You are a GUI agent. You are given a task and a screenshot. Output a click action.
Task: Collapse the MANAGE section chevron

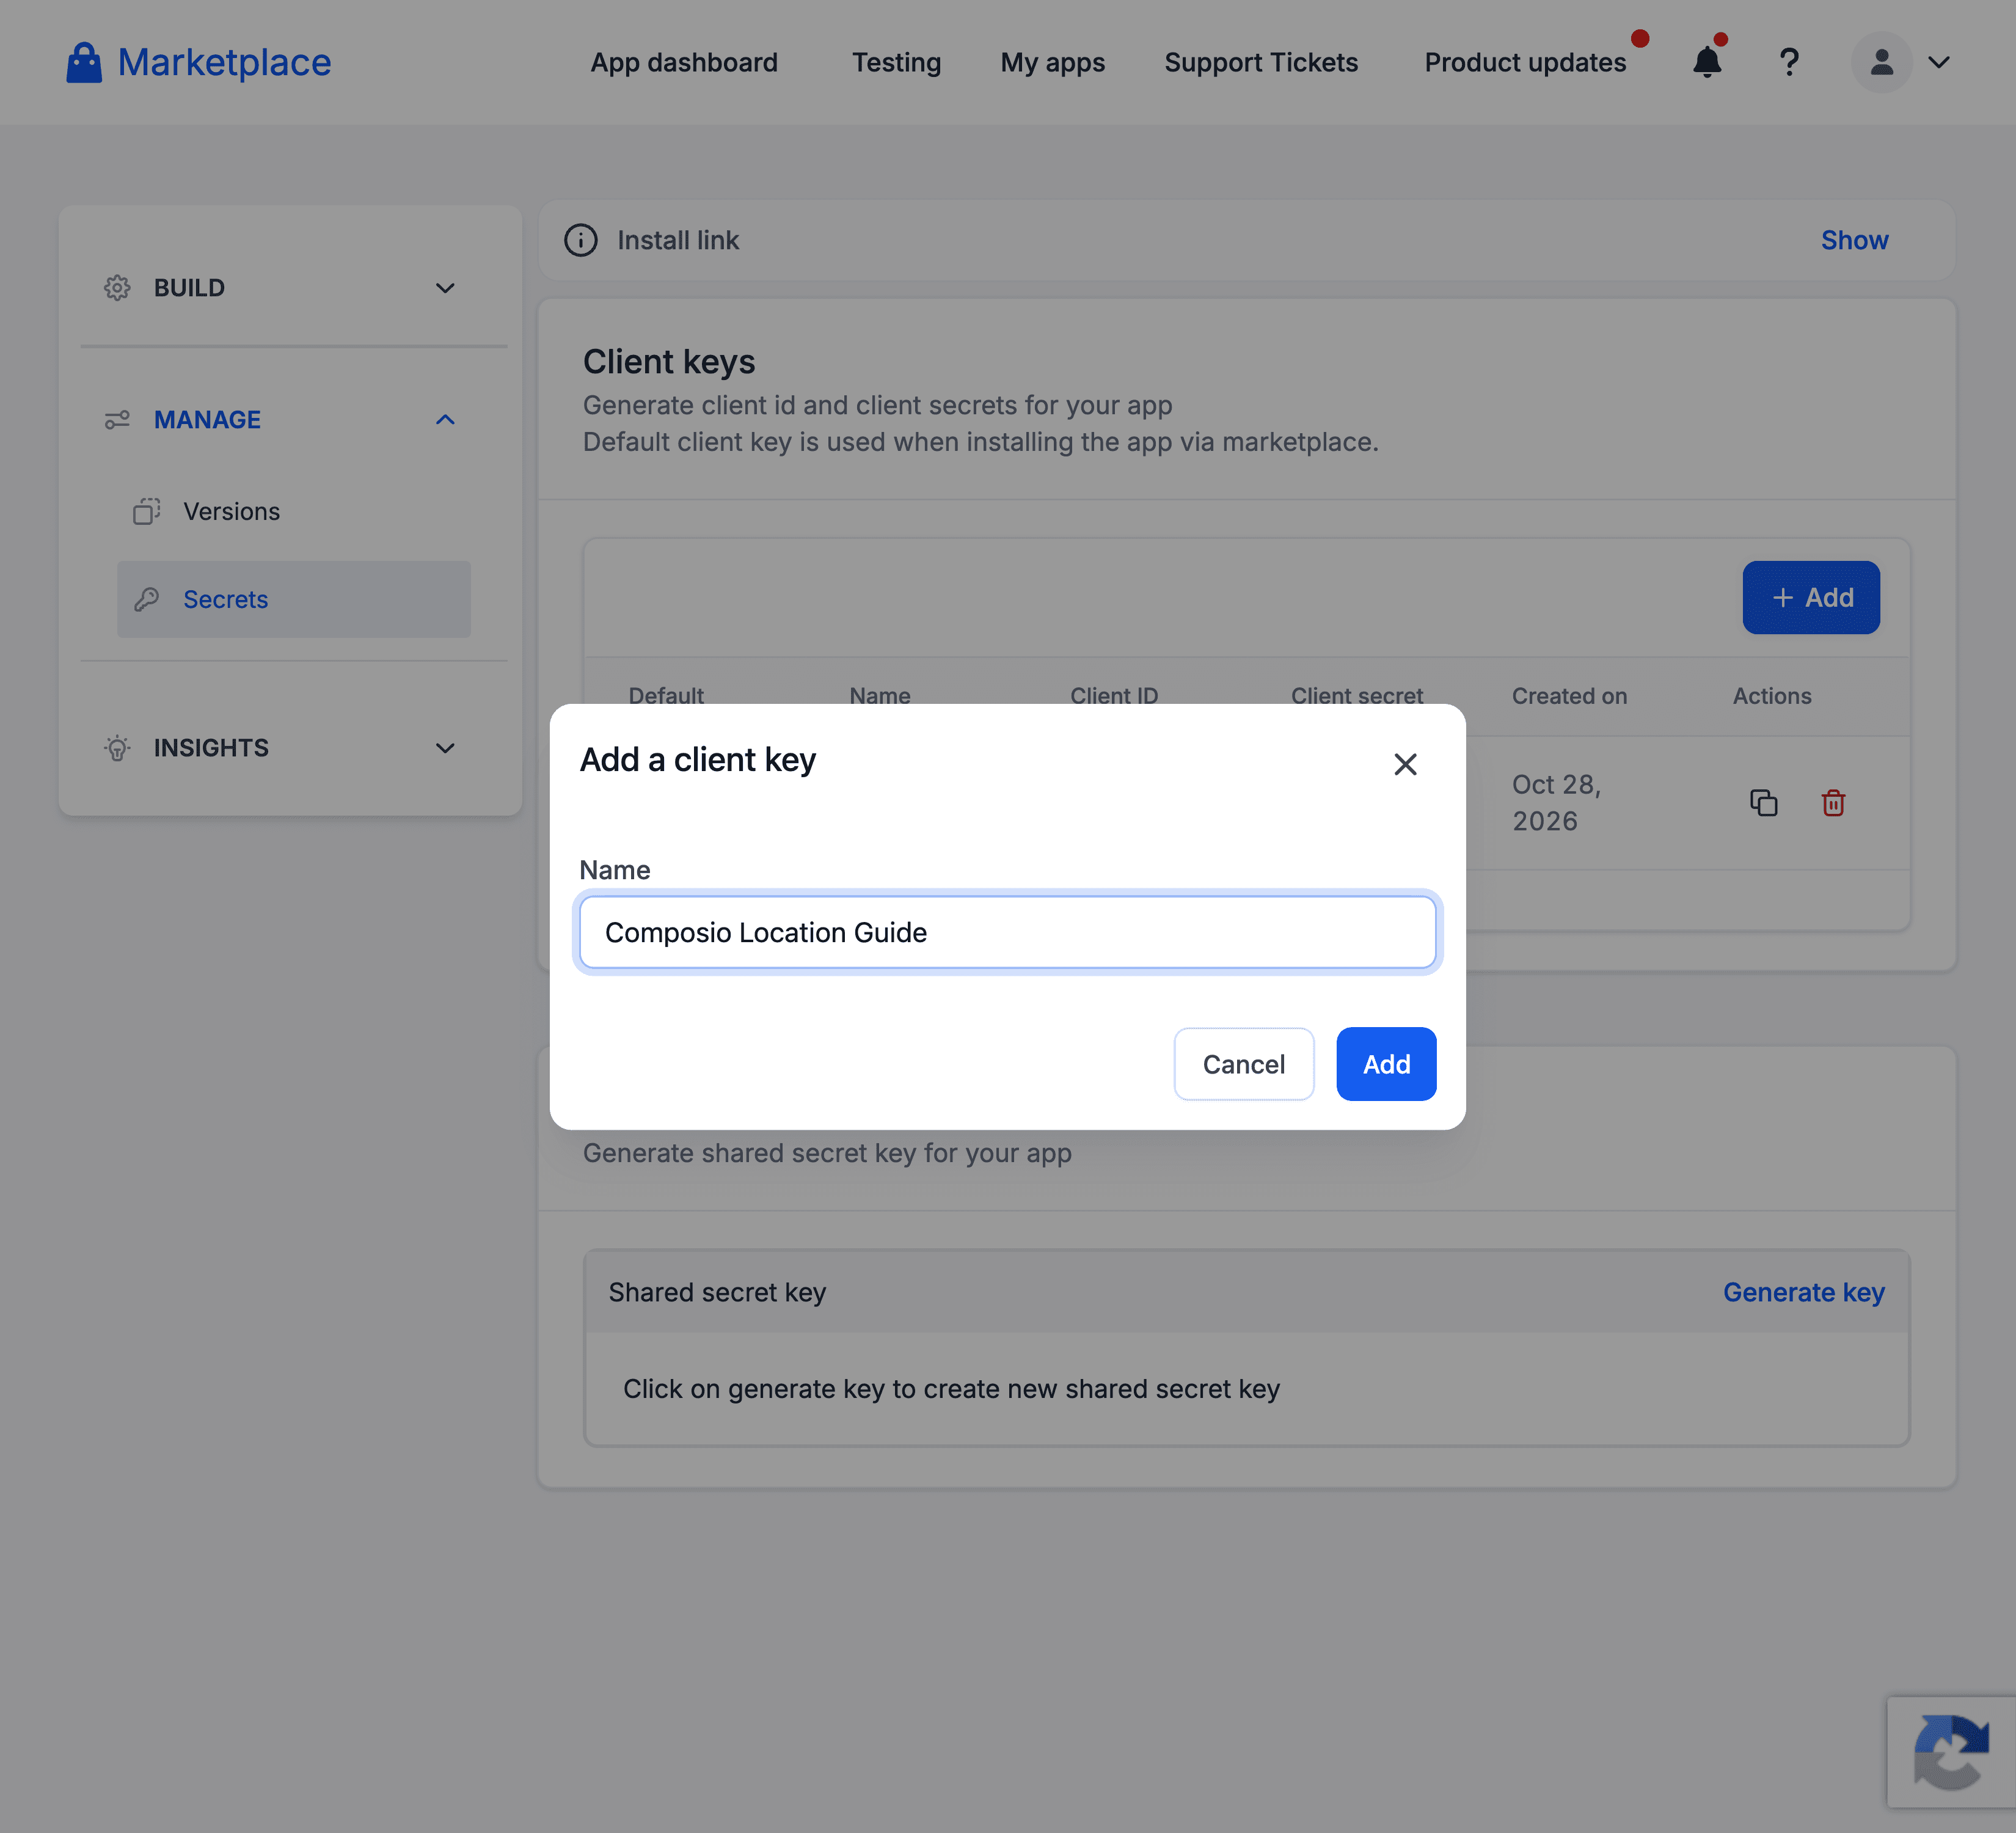445,420
